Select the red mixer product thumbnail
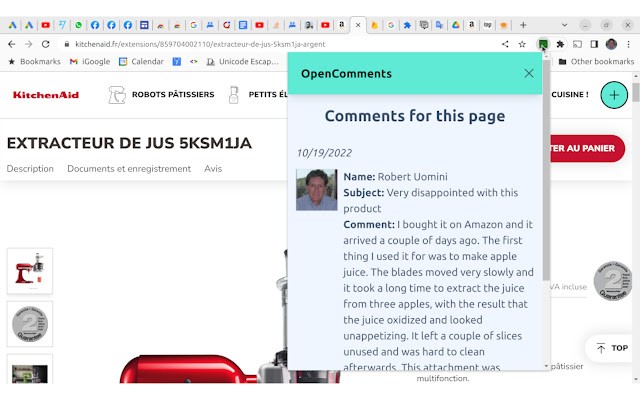This screenshot has width=640, height=400. coord(30,271)
